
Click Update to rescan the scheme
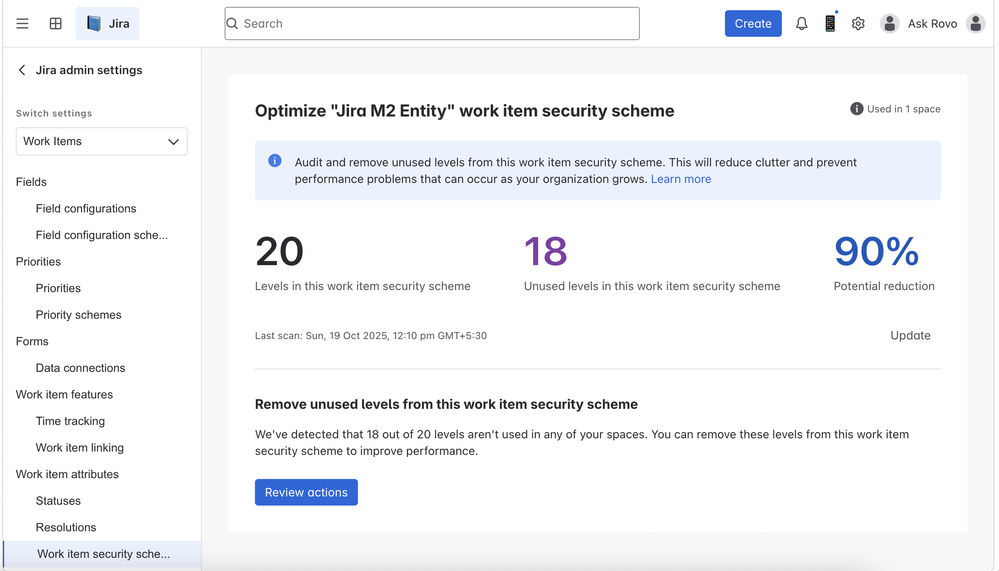click(910, 336)
